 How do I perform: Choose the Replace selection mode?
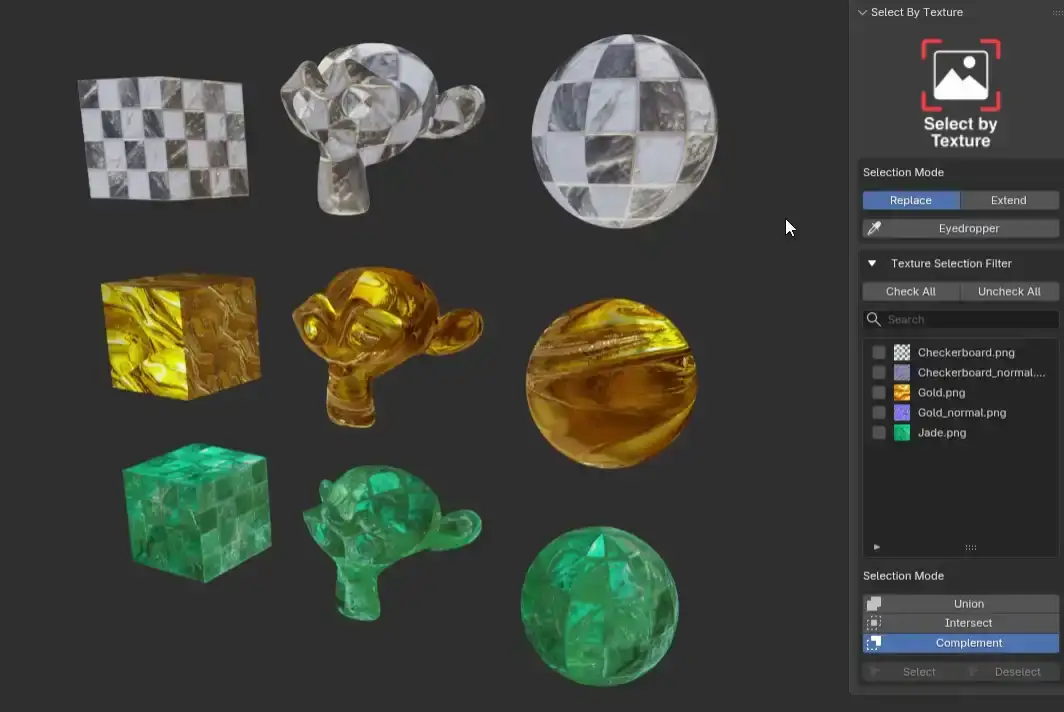pyautogui.click(x=911, y=200)
